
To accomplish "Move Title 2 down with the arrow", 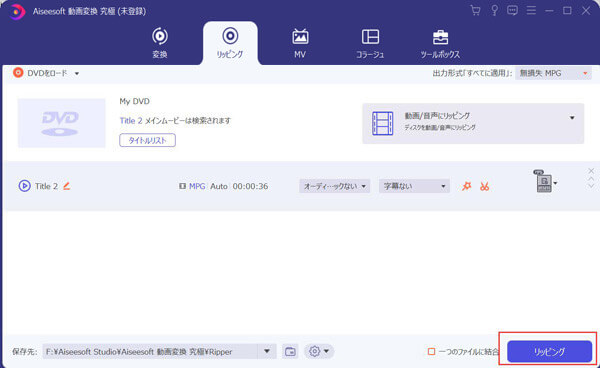I will pos(591,186).
